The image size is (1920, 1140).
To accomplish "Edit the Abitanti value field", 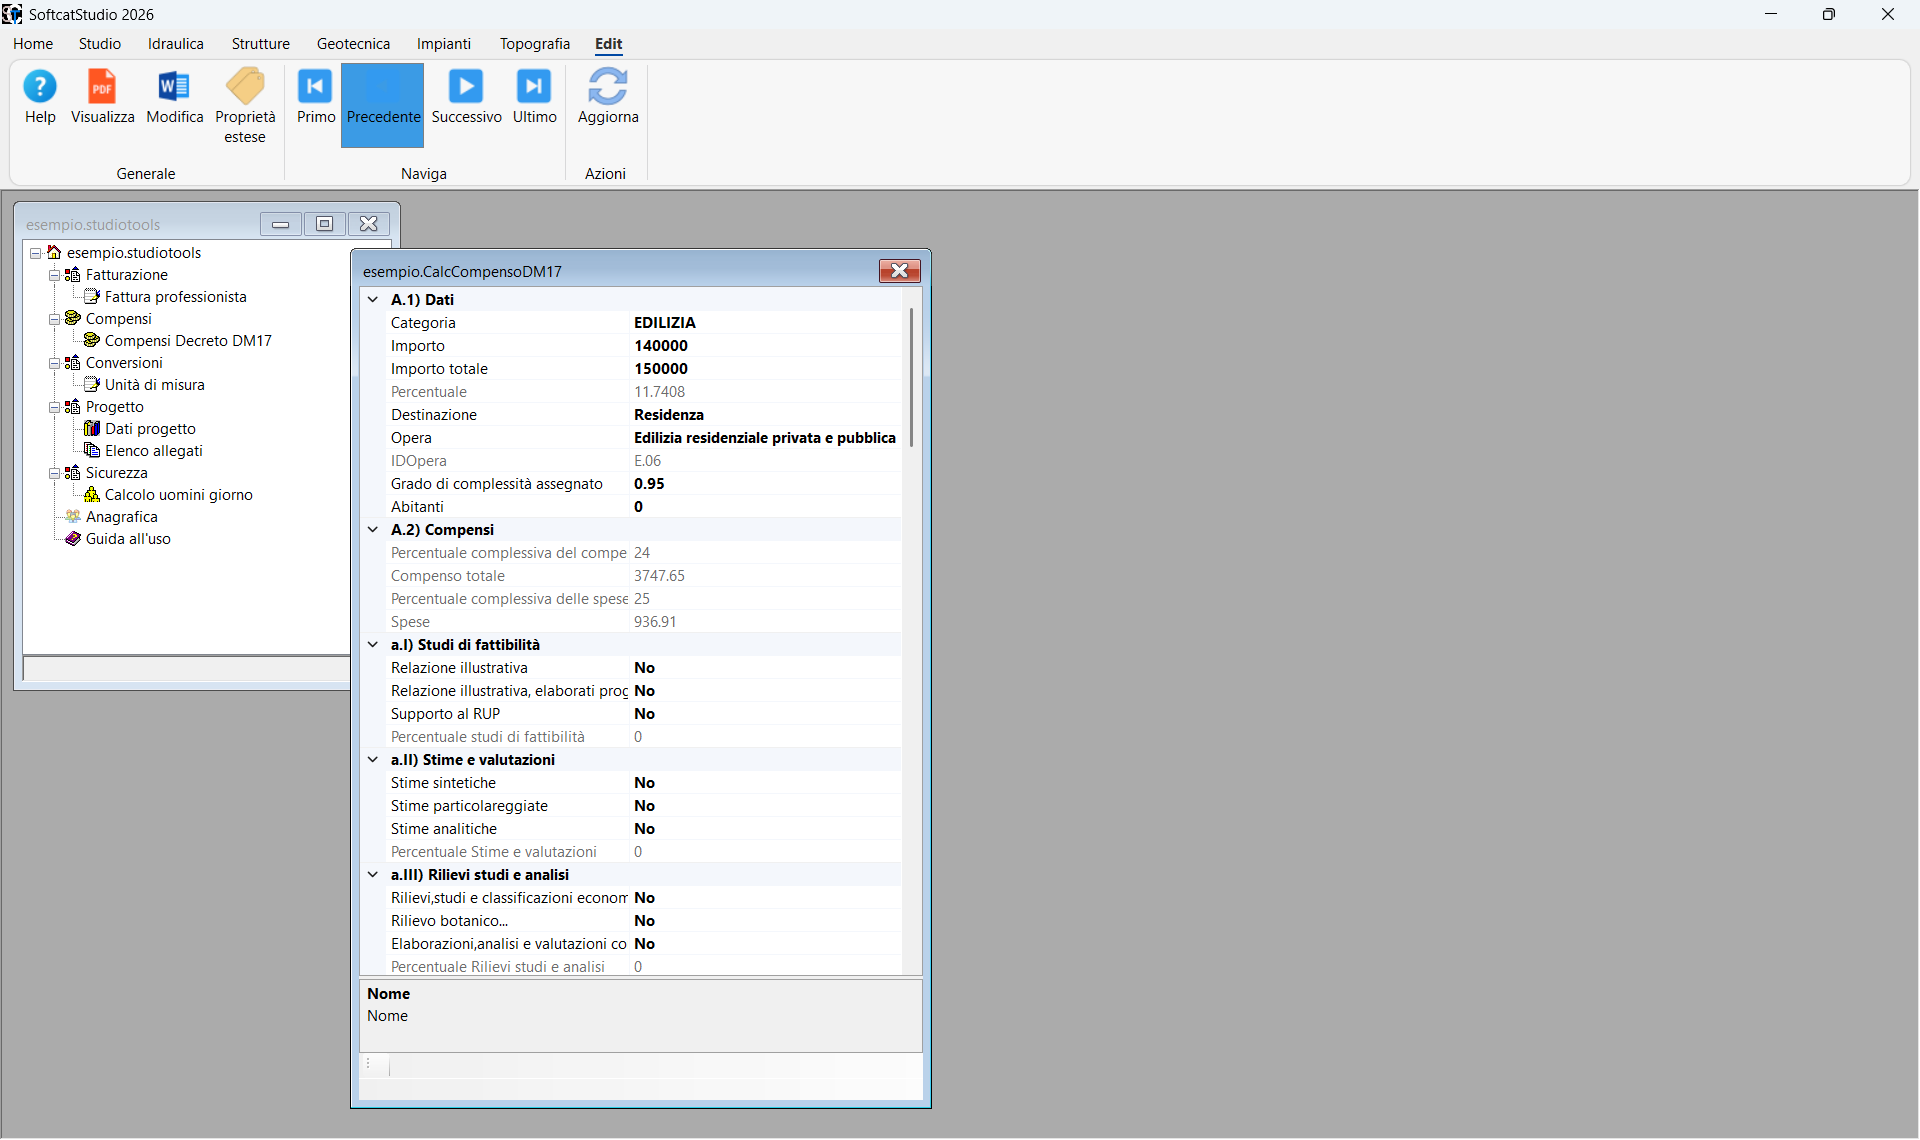I will [x=765, y=507].
